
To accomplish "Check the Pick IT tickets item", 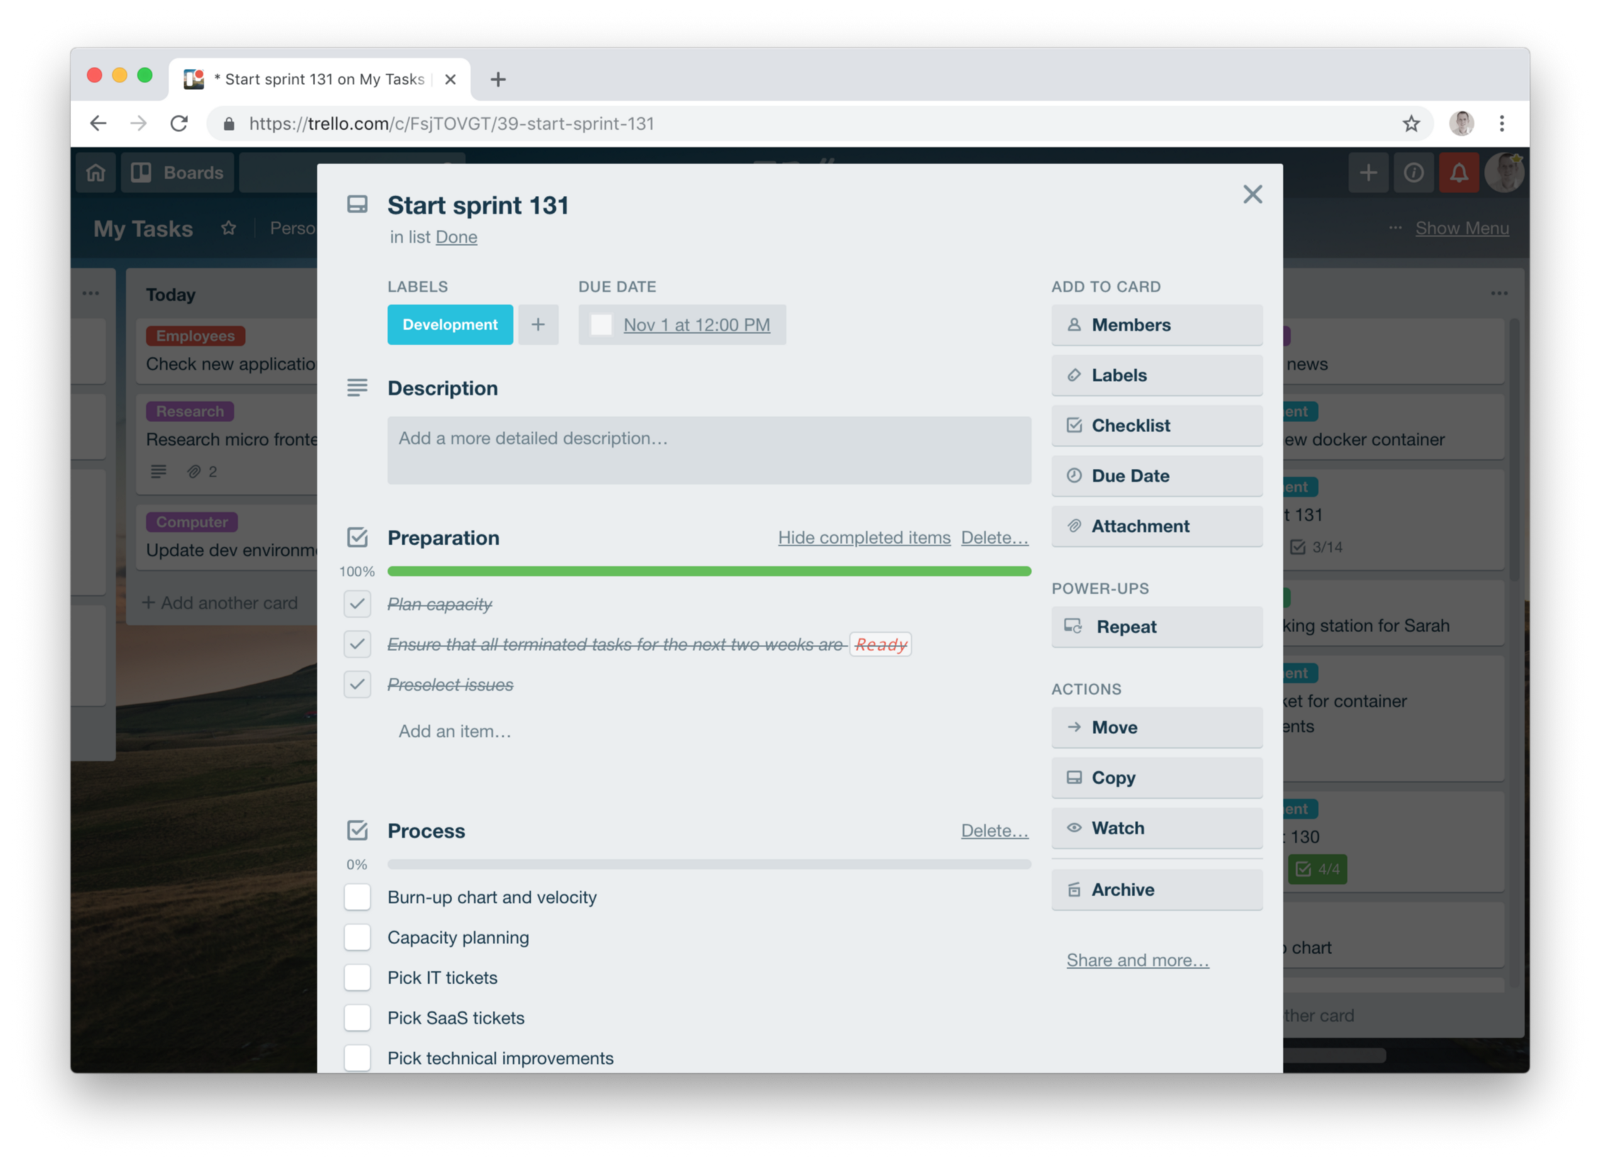I will (357, 978).
